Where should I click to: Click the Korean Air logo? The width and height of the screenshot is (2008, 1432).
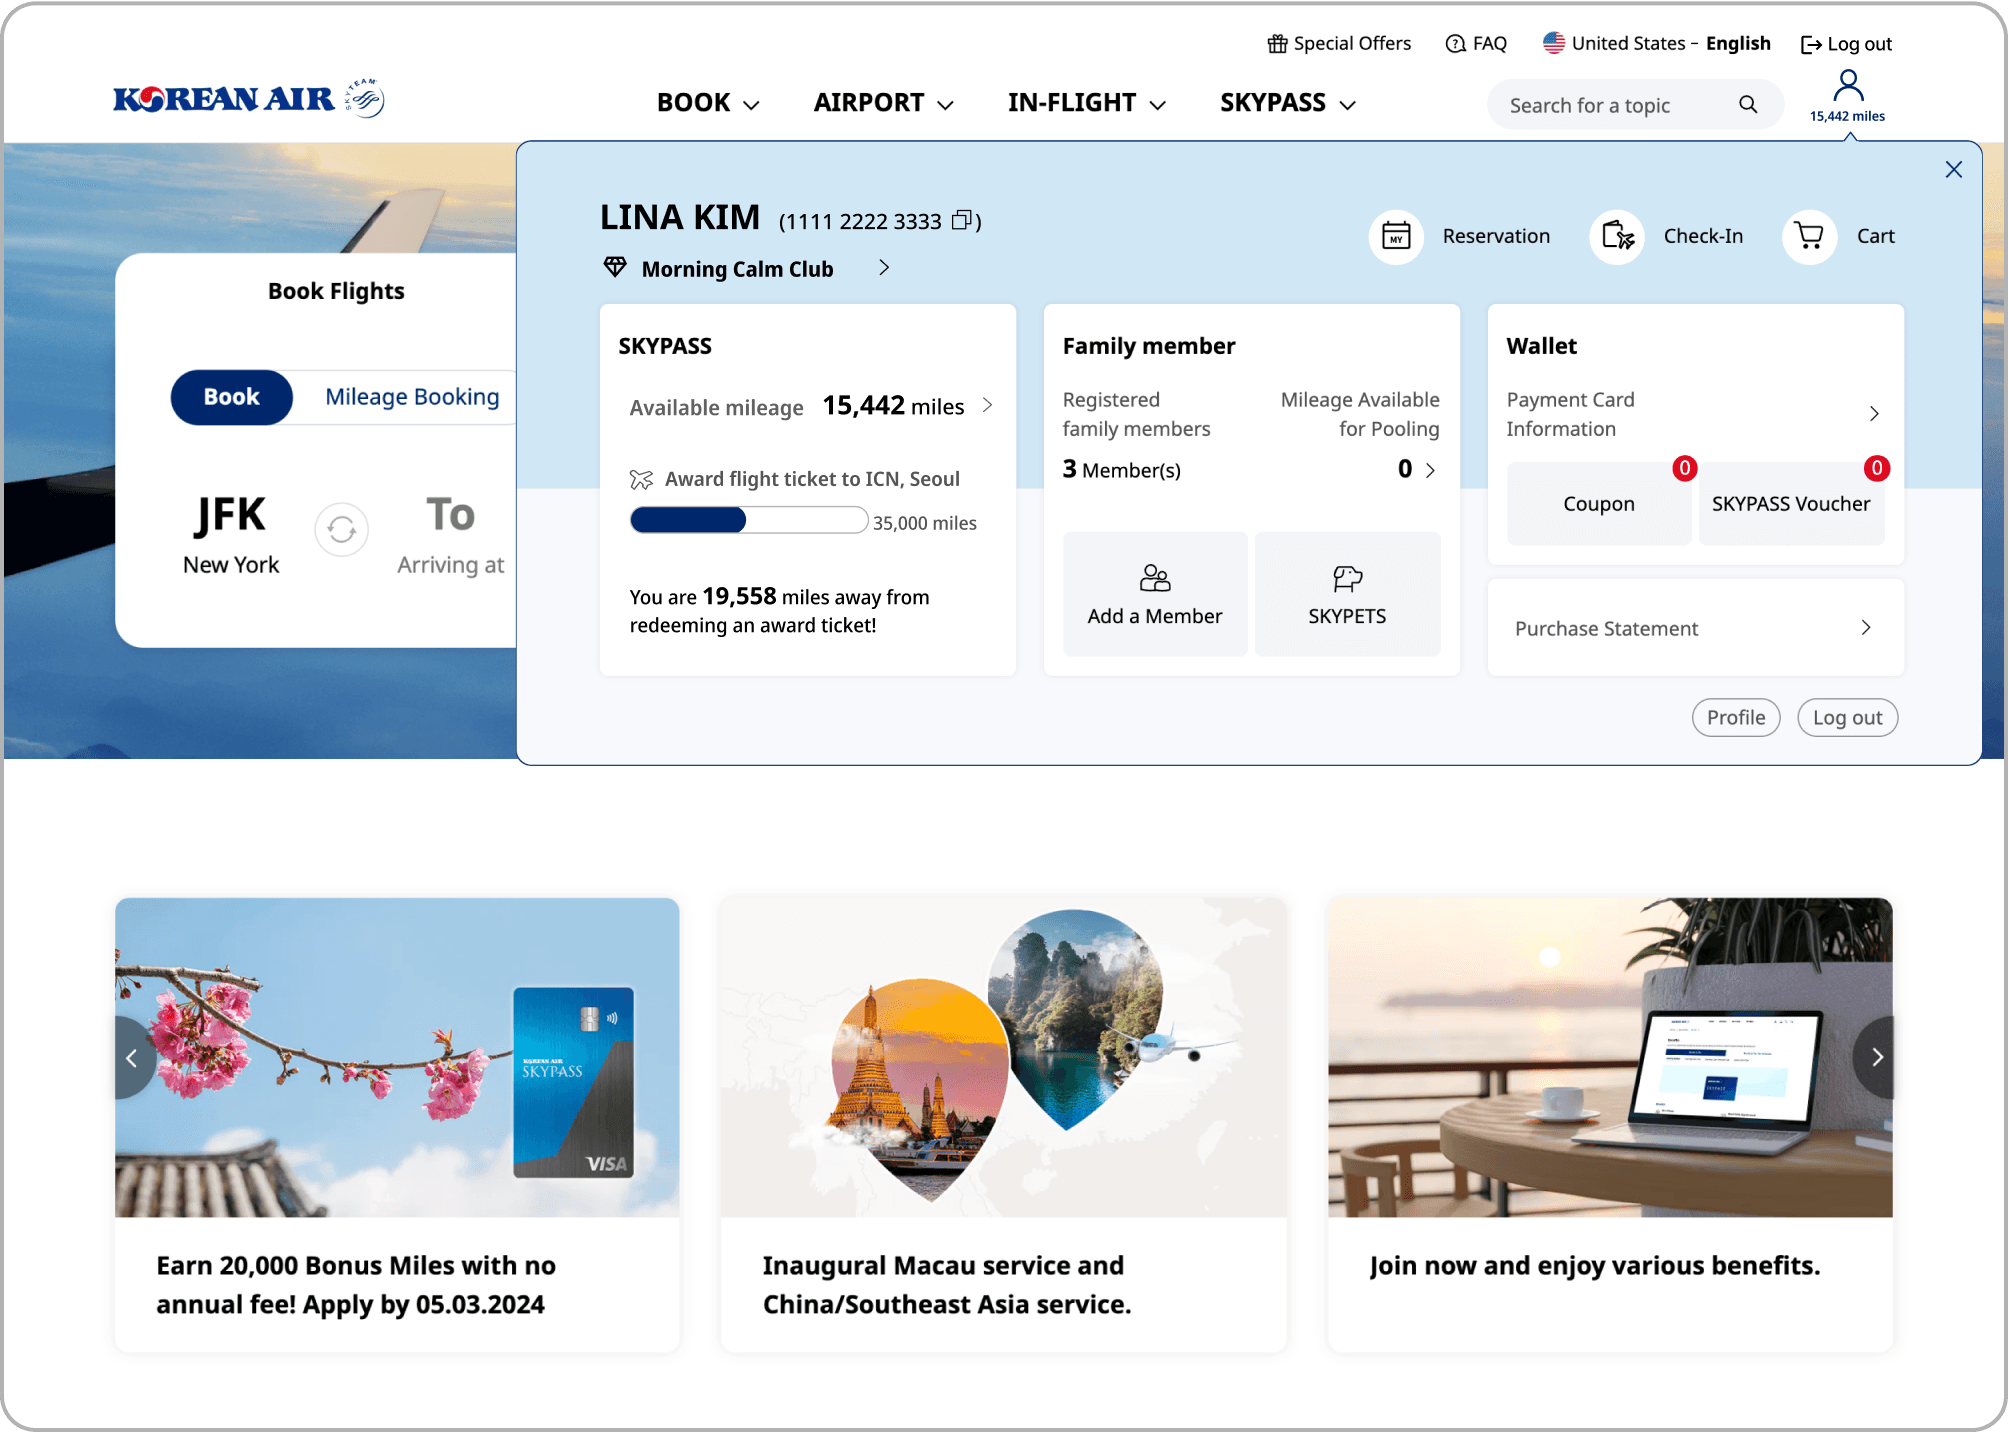pos(249,99)
